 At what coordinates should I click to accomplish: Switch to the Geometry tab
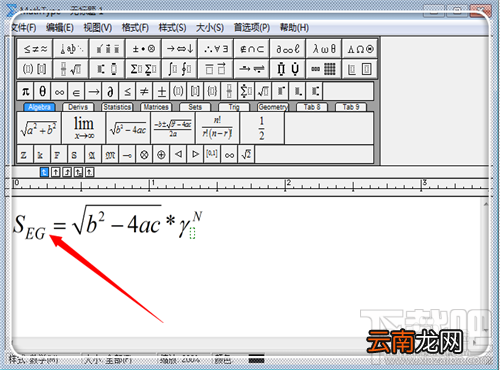click(273, 107)
